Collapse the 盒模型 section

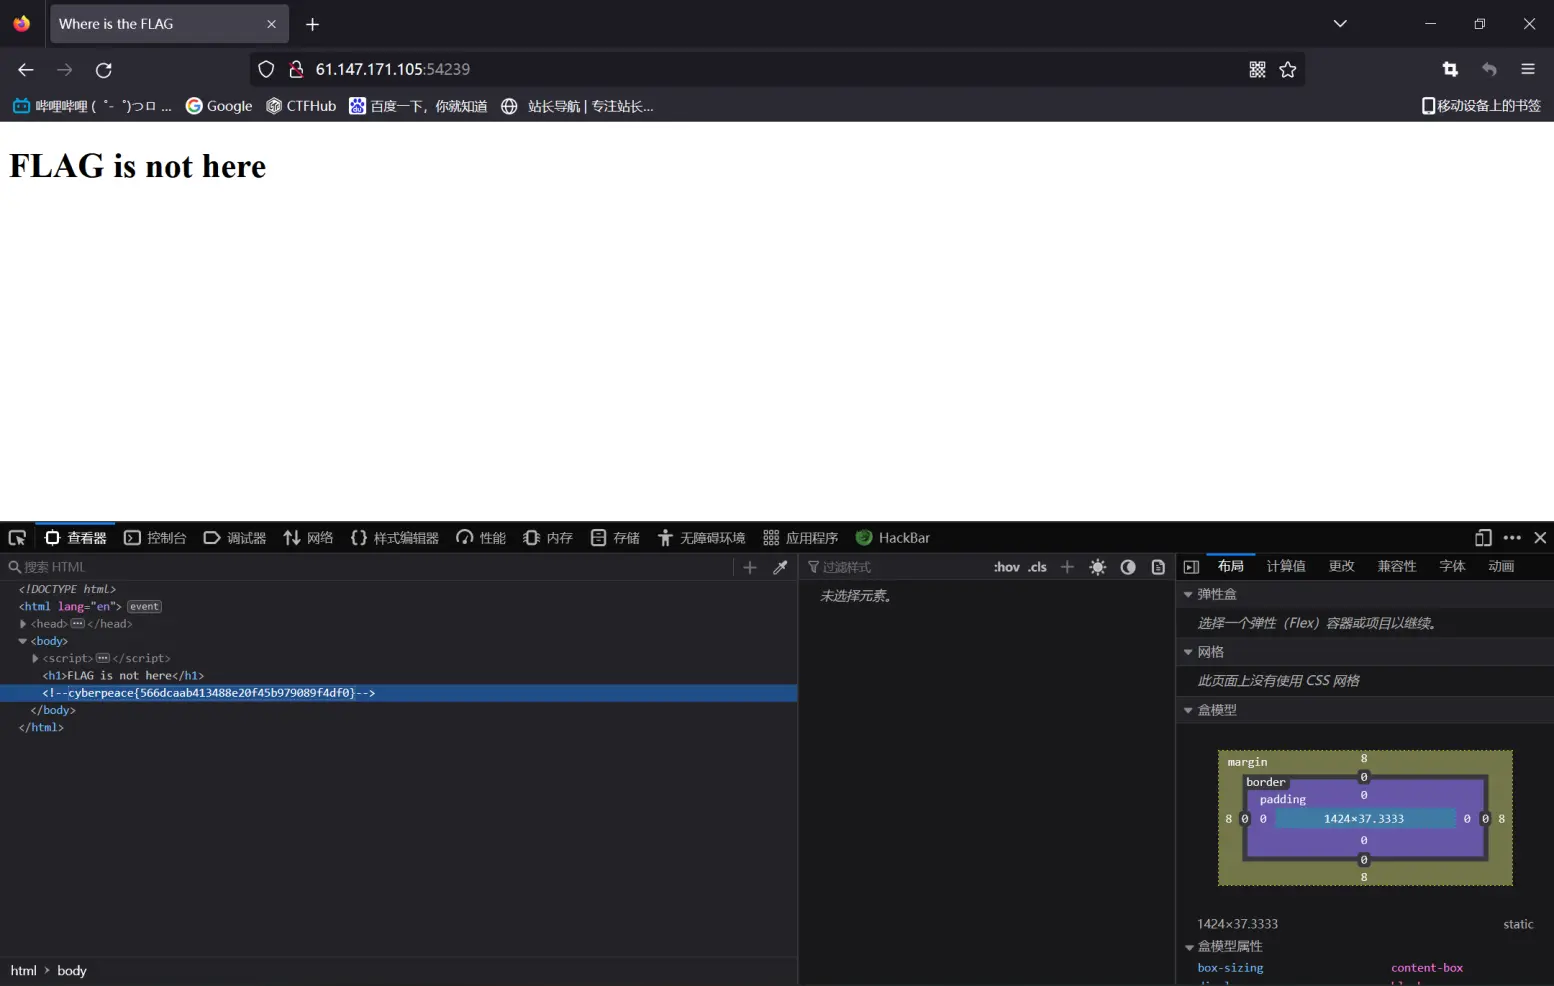click(x=1188, y=710)
